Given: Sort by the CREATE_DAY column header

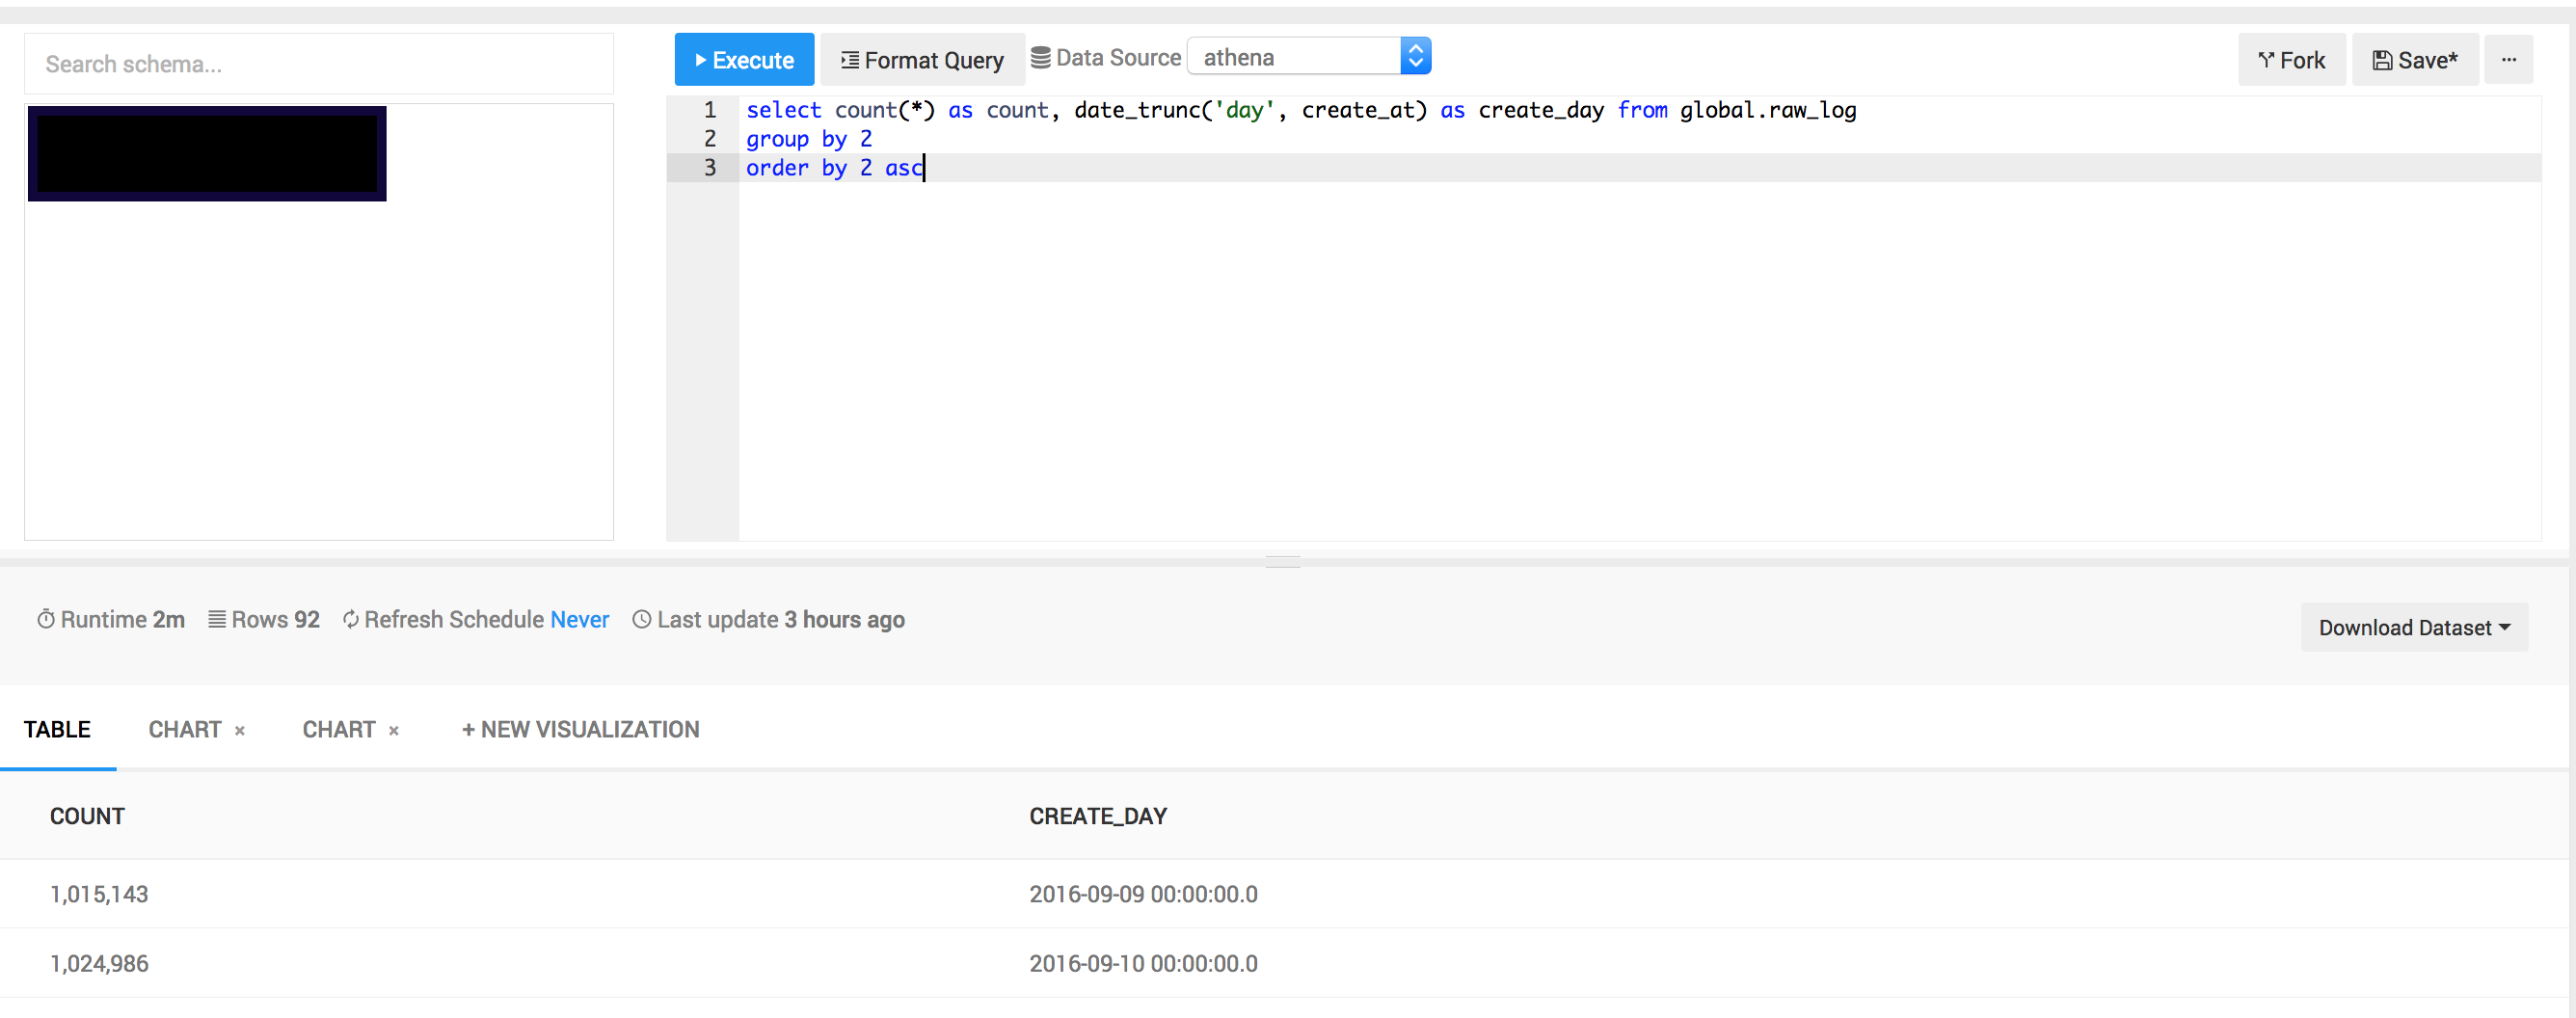Looking at the screenshot, I should [1097, 816].
